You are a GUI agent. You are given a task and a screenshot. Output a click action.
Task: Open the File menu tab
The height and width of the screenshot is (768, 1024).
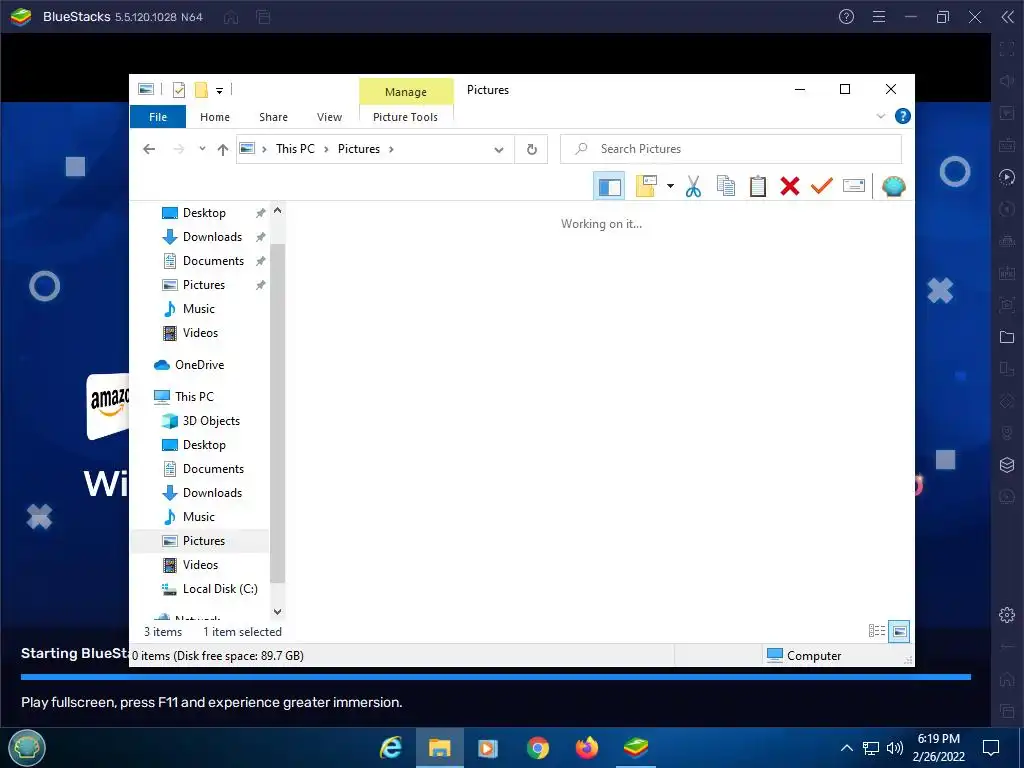coord(158,117)
